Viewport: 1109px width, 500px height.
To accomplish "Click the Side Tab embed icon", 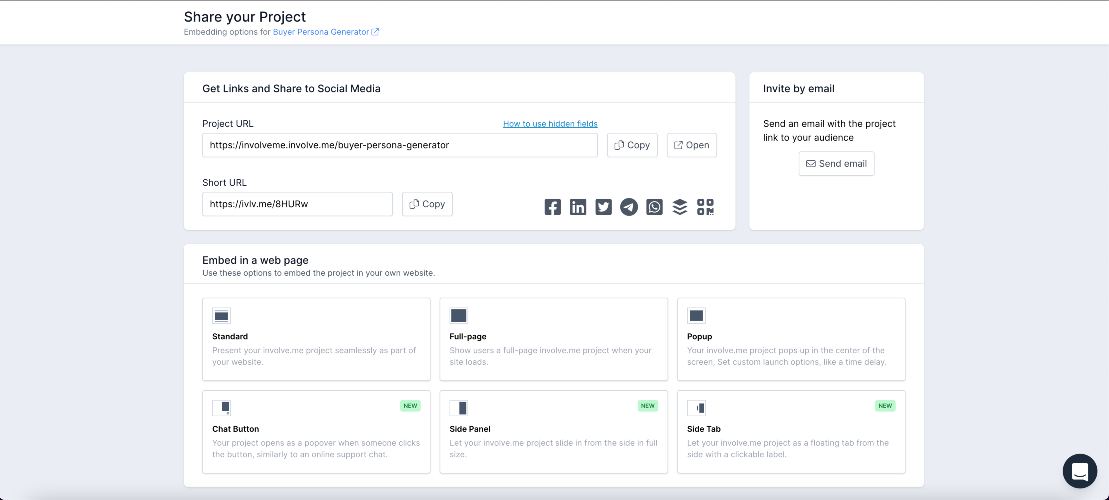I will [x=696, y=408].
